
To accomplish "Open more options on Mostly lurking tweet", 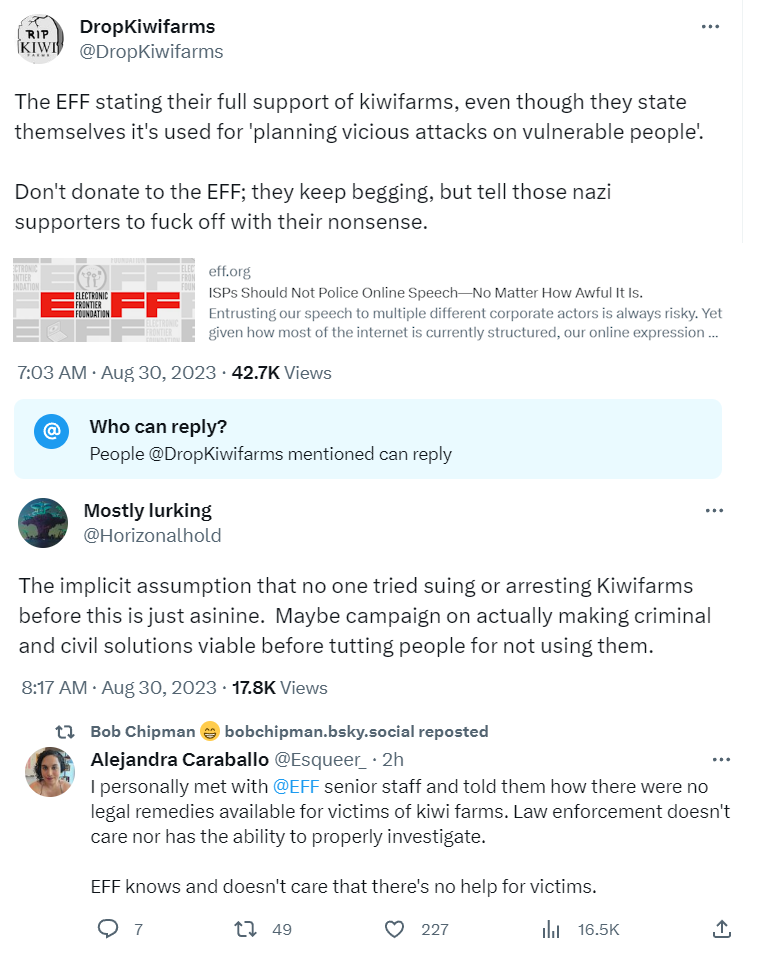I will [713, 510].
